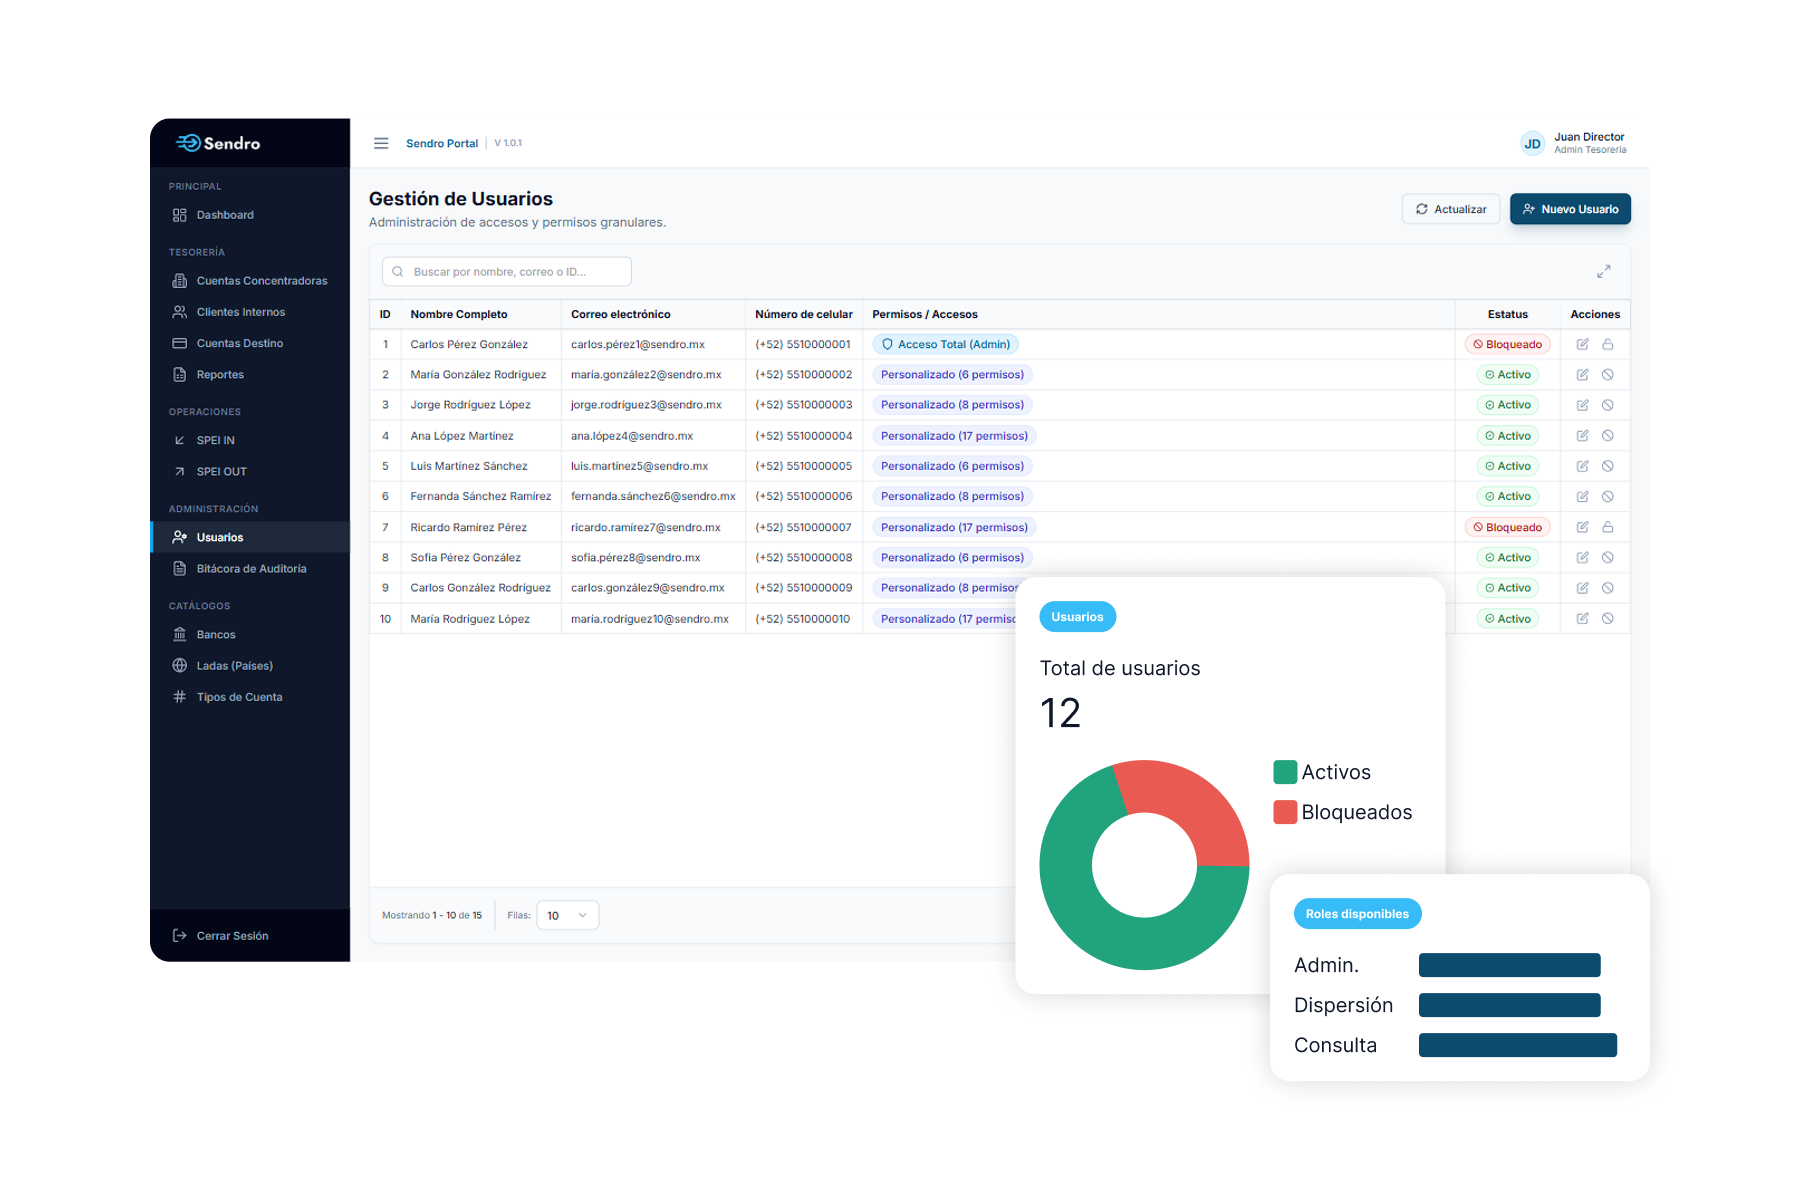Click the expand table fullscreen icon

(1603, 272)
